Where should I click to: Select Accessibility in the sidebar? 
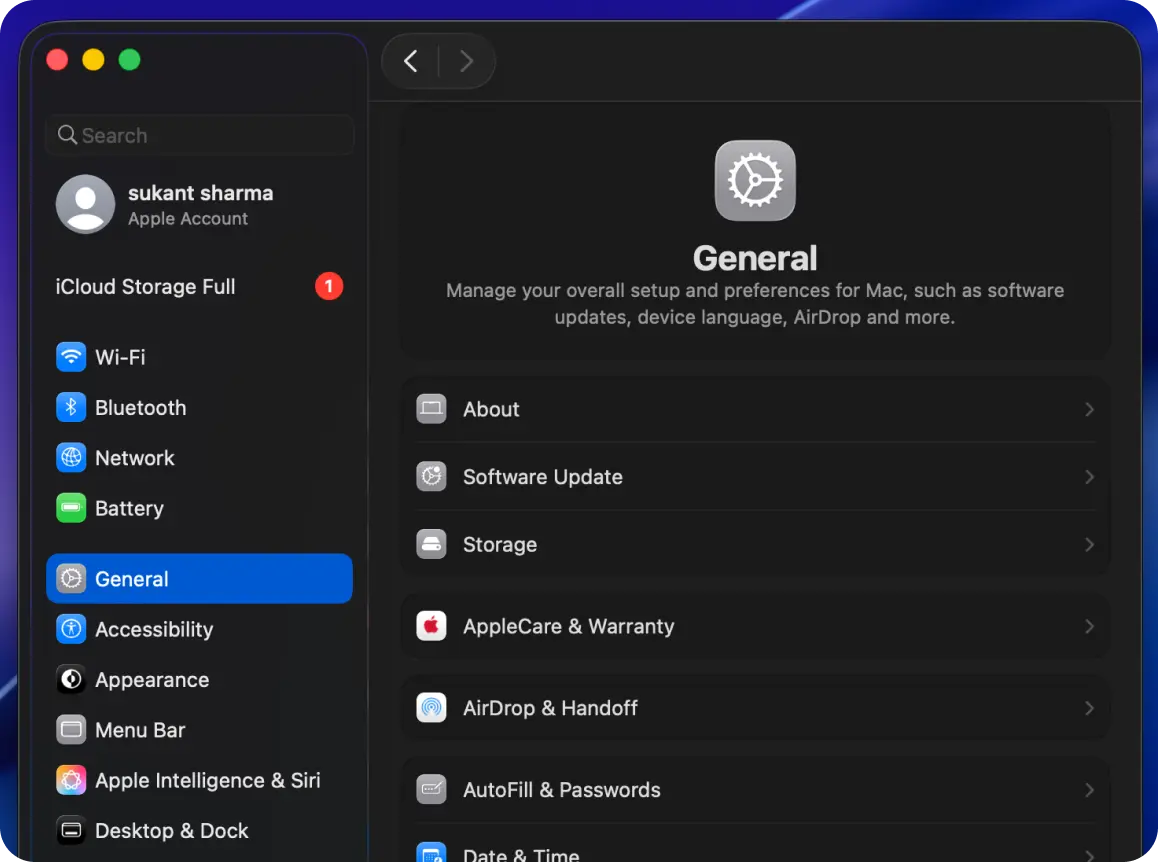click(199, 629)
